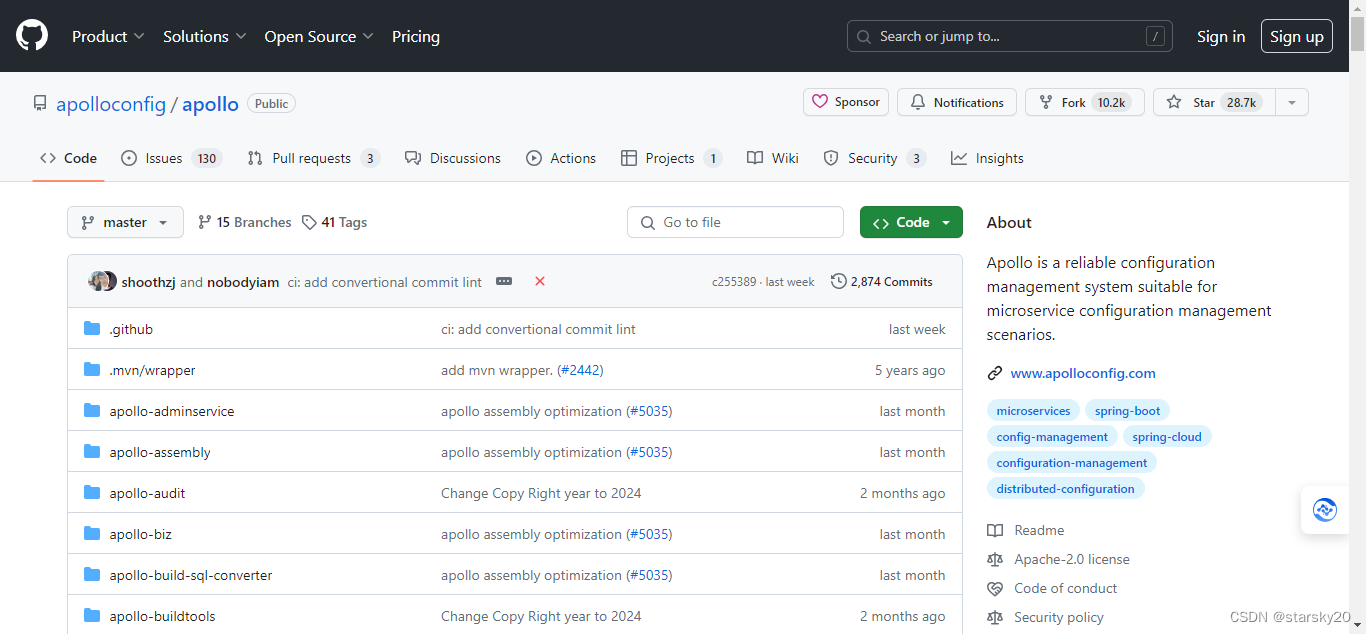Select the configuration-management topic tag

pos(1072,463)
